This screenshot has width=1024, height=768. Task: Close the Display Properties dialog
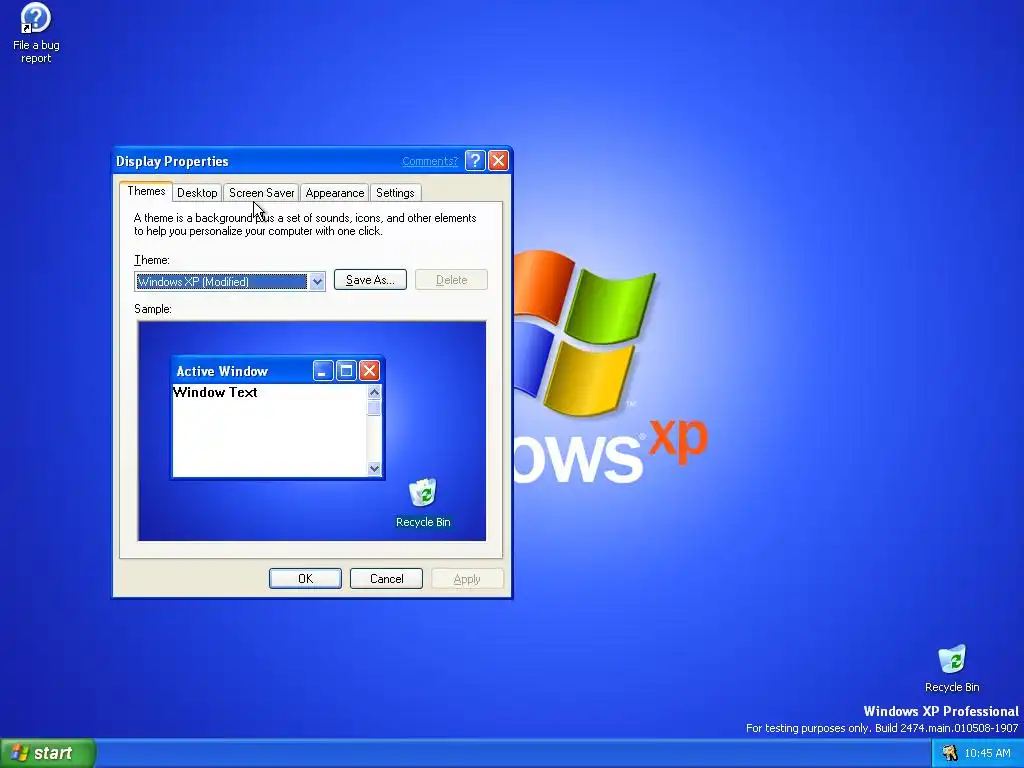tap(498, 161)
